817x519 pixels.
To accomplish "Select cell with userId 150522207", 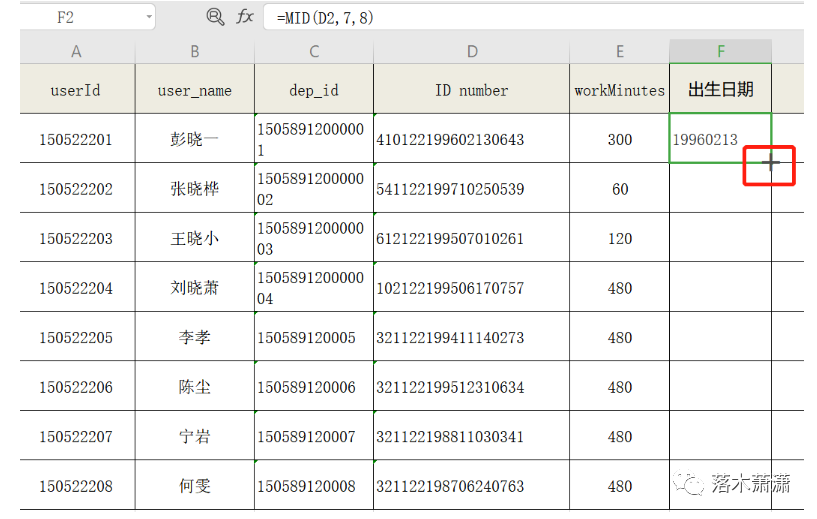I will click(x=77, y=436).
